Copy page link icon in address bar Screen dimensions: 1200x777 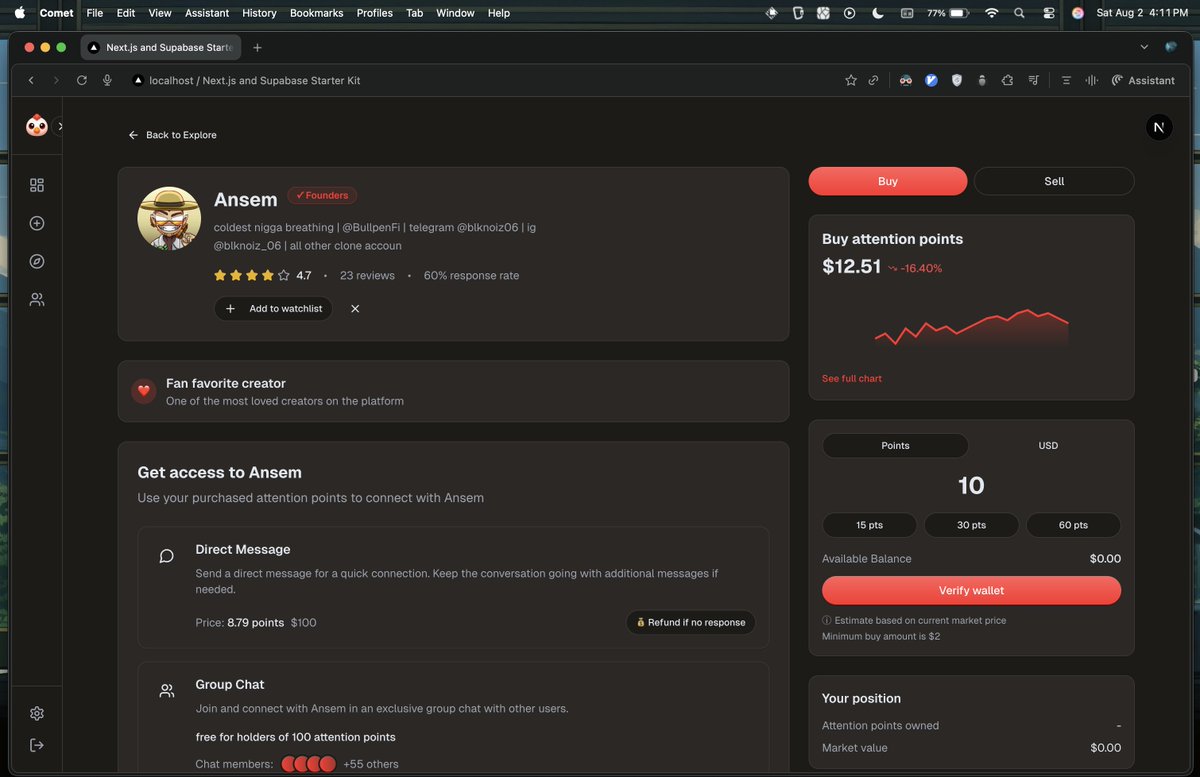tap(873, 80)
